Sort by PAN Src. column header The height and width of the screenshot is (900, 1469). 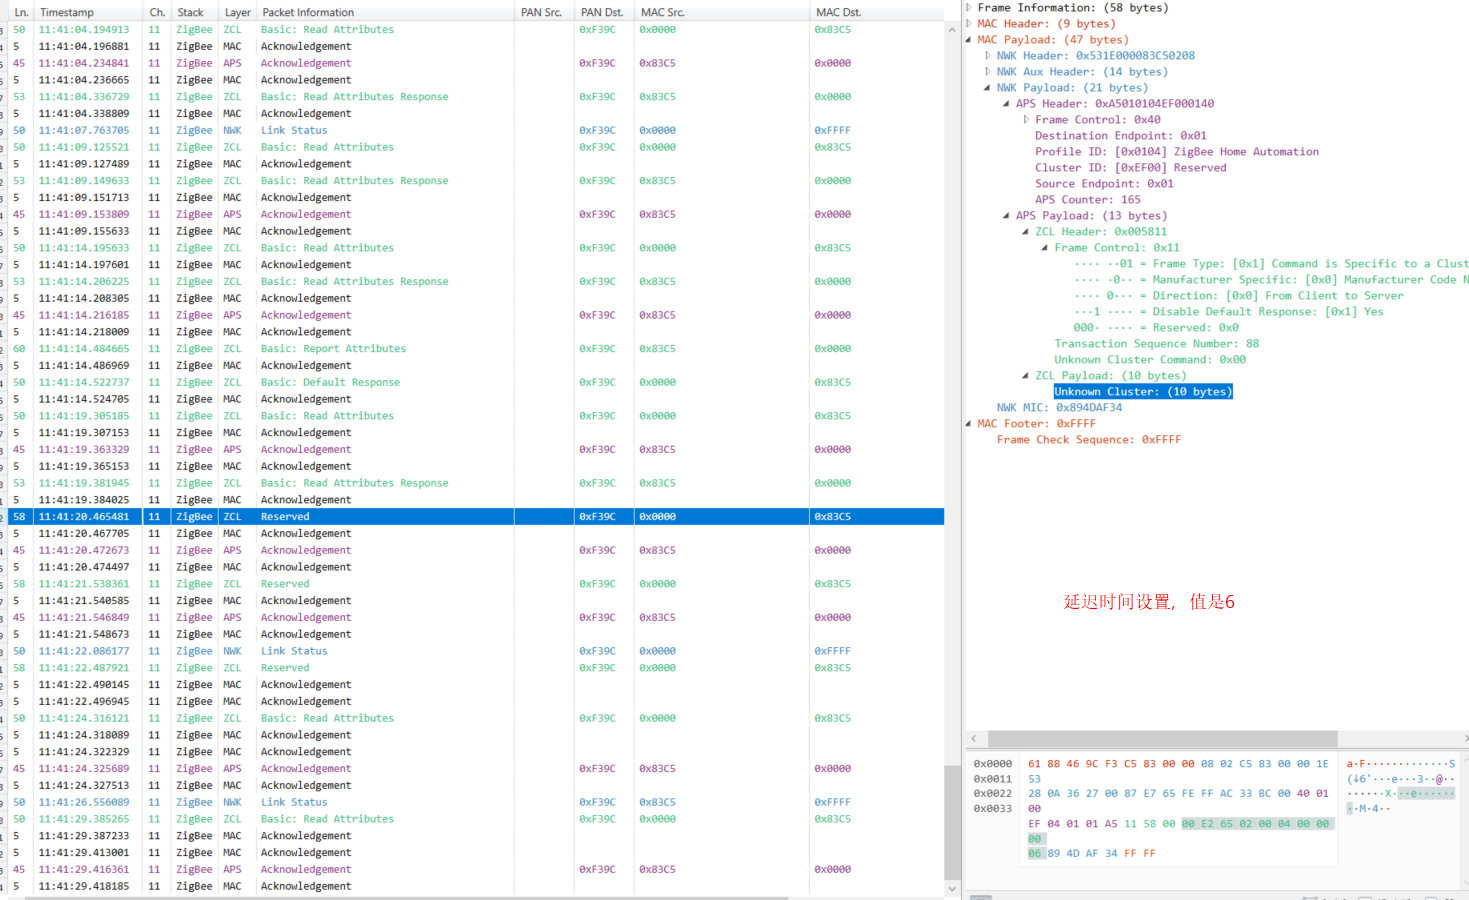point(544,12)
